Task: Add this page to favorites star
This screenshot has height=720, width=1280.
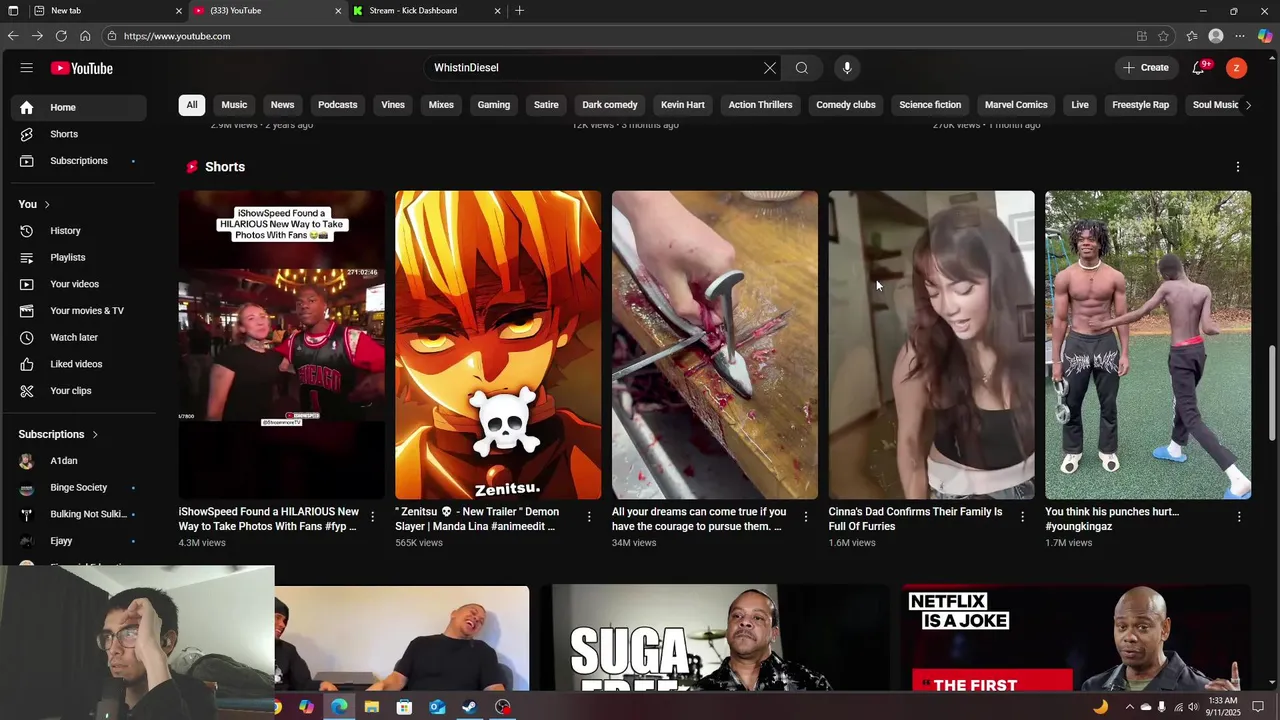Action: tap(1163, 36)
